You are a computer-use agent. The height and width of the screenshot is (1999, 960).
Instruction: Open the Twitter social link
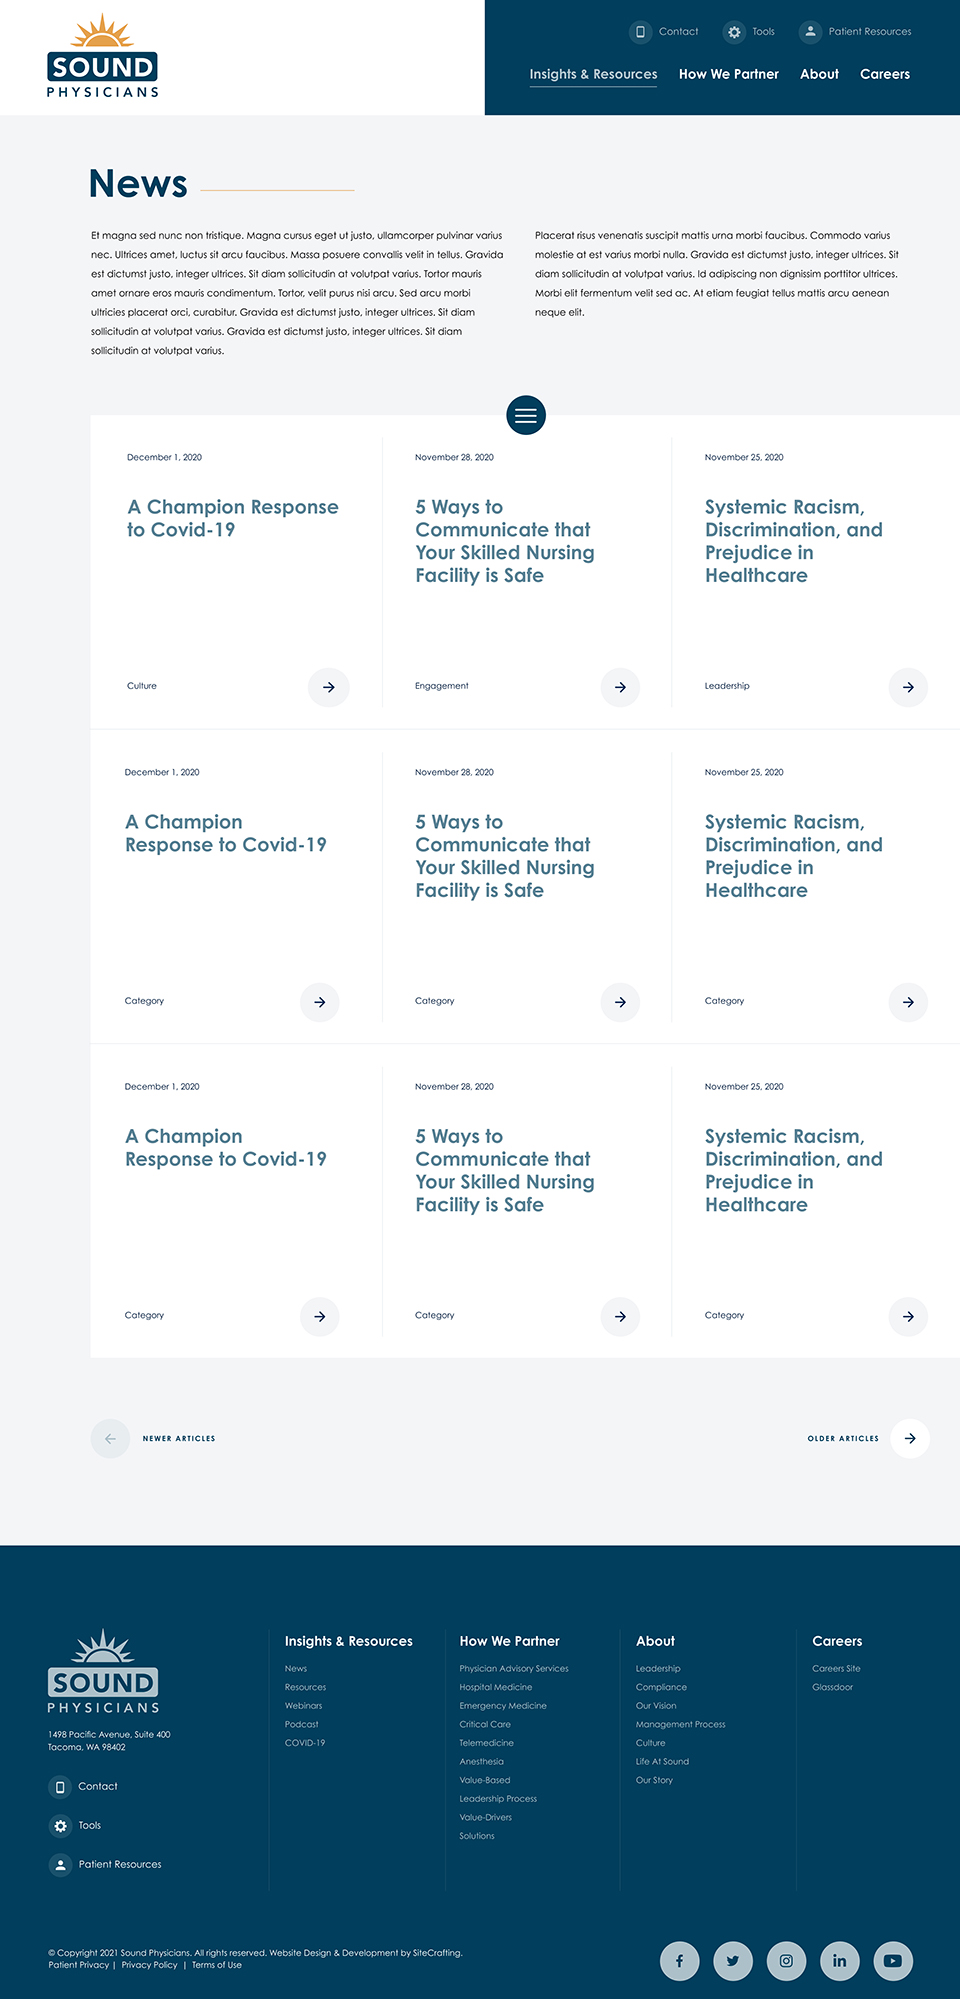(x=733, y=1960)
